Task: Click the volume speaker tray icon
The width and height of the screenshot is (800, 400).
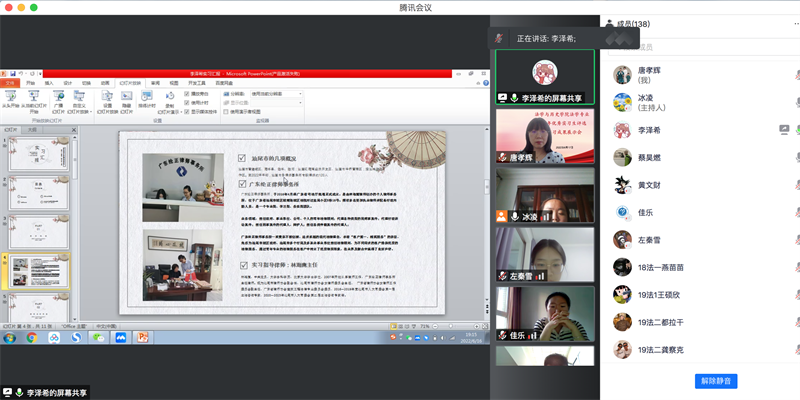Action: point(442,338)
